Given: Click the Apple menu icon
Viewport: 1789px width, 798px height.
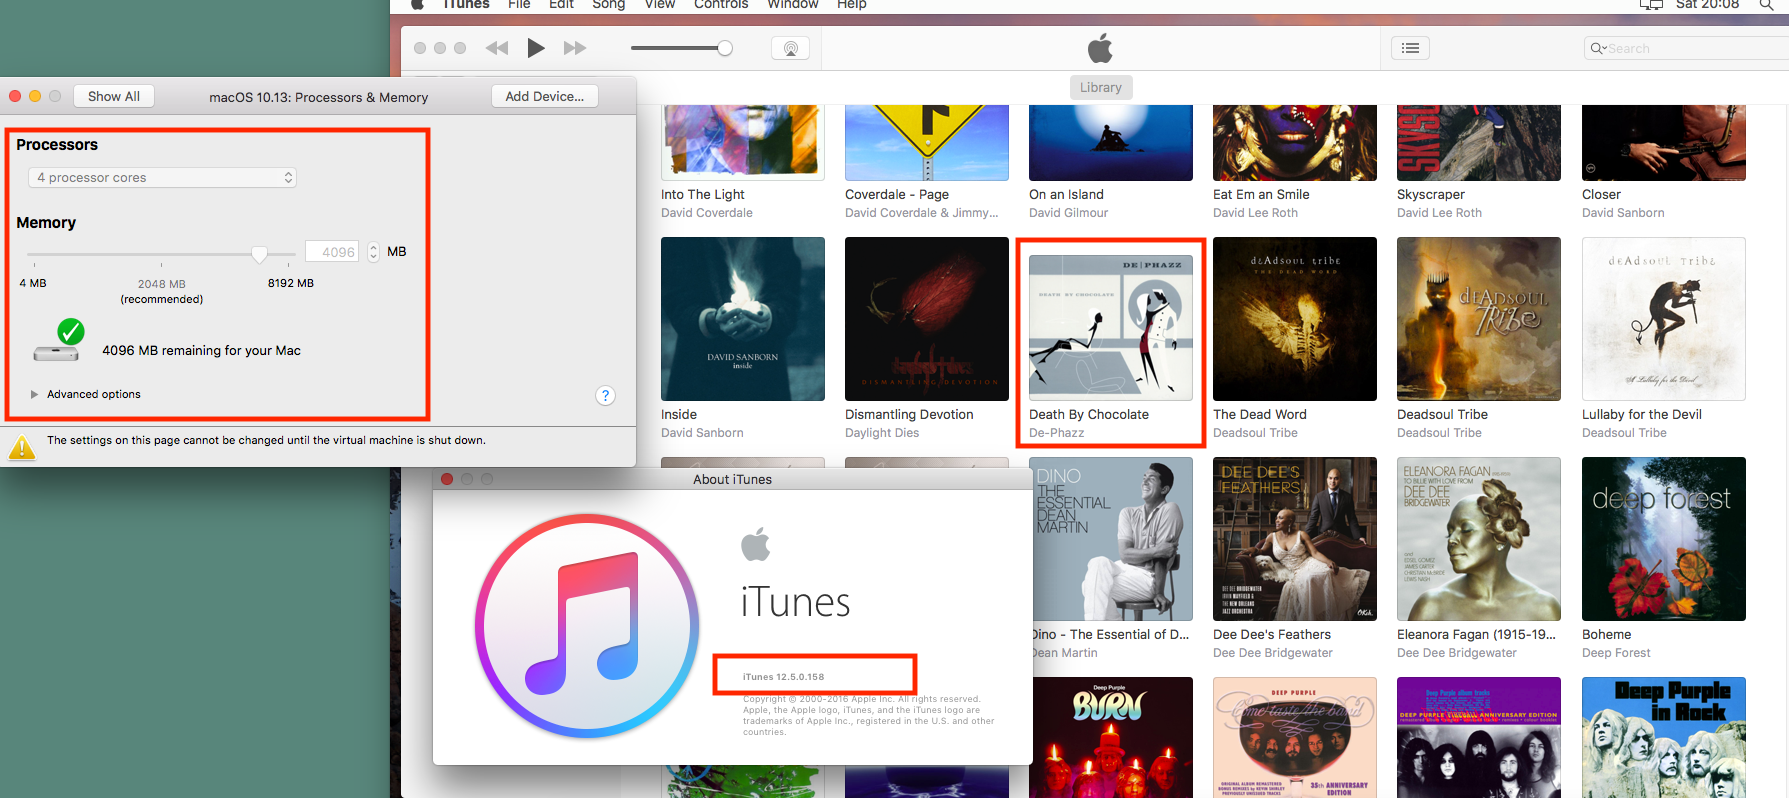Looking at the screenshot, I should point(417,4).
